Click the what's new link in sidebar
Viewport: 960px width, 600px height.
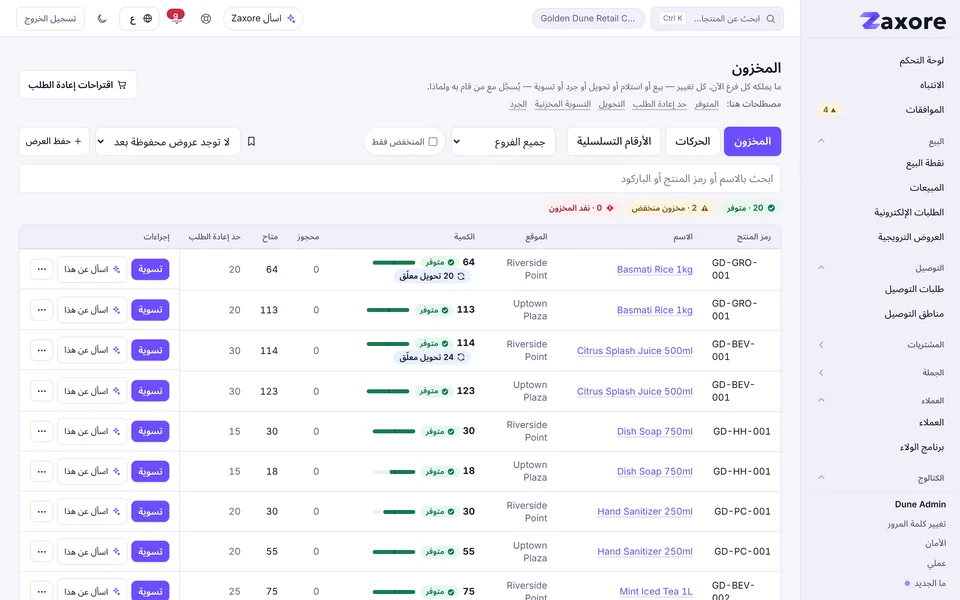925,583
